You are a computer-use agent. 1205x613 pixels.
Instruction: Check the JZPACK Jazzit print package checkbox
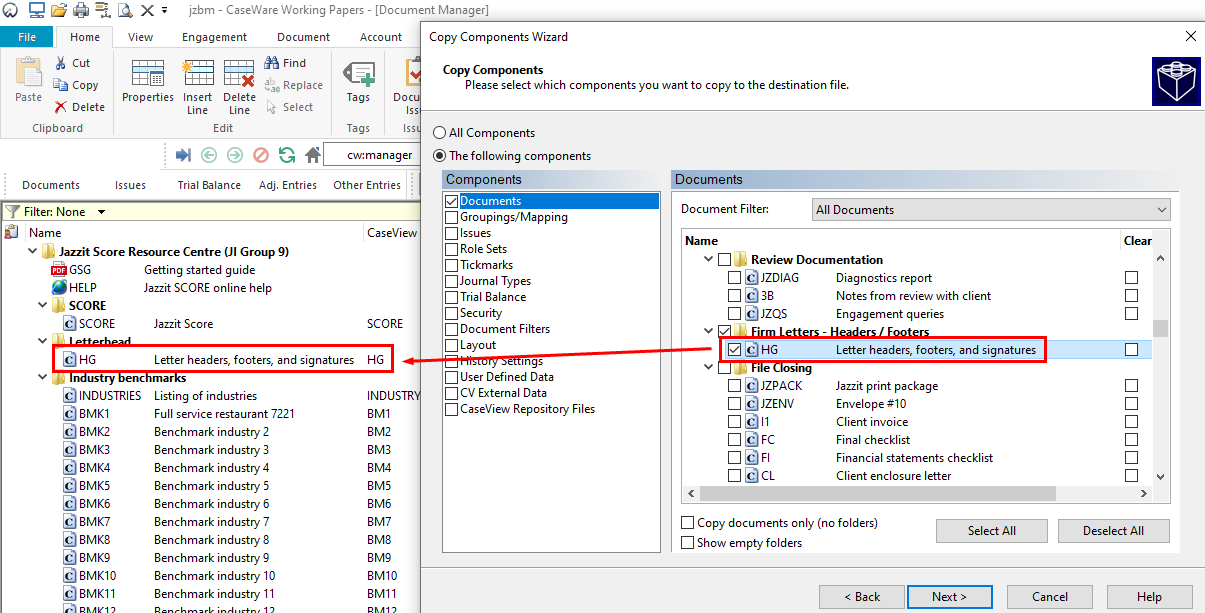coord(735,386)
